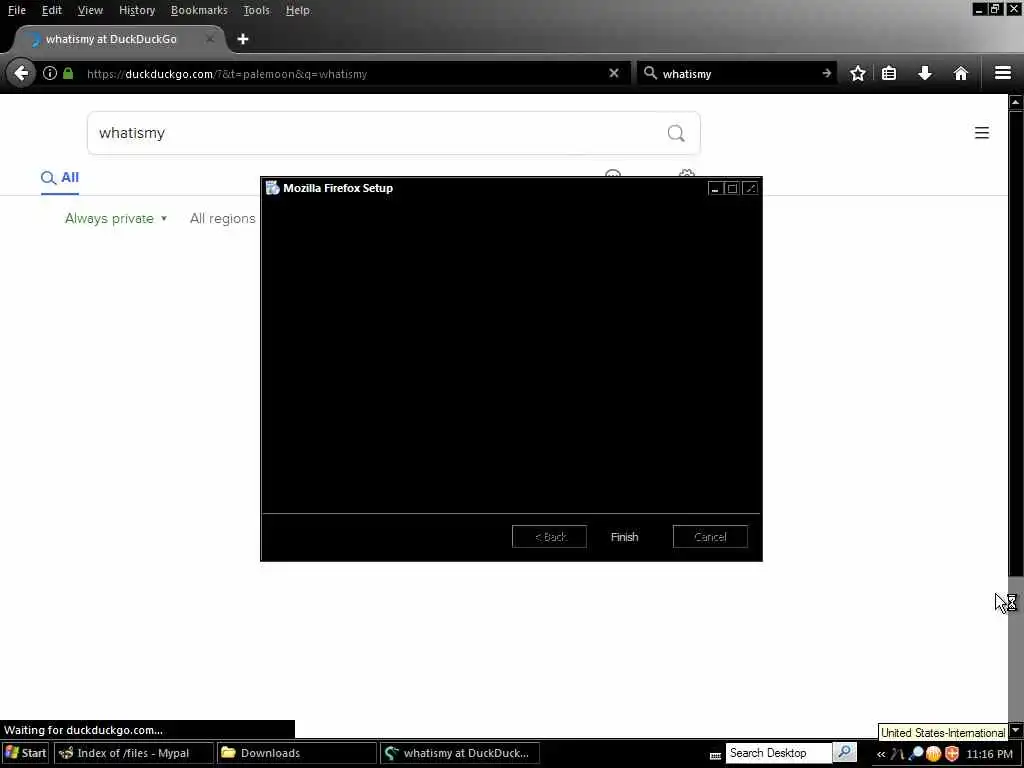Open a new tab with the plus button
Screen dimensions: 1024x768
click(243, 39)
